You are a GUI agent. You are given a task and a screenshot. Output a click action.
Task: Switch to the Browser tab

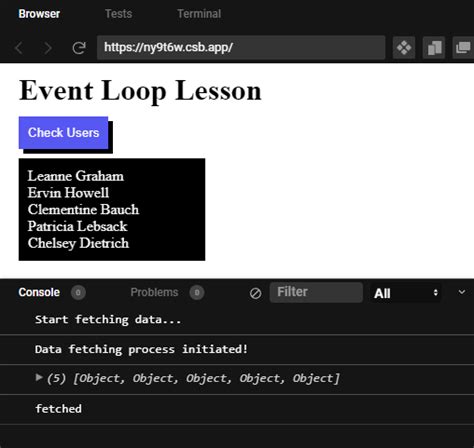point(39,14)
